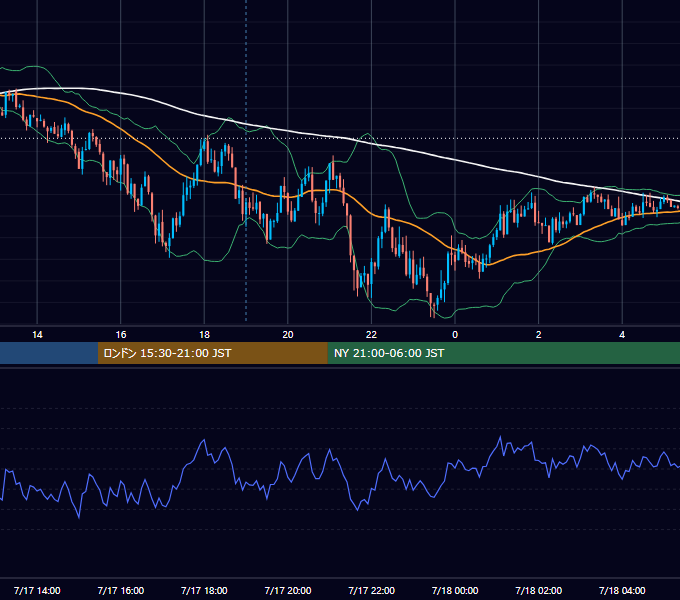This screenshot has width=680, height=600.
Task: Click the hour label 0 on price chart axis
Action: click(x=455, y=335)
